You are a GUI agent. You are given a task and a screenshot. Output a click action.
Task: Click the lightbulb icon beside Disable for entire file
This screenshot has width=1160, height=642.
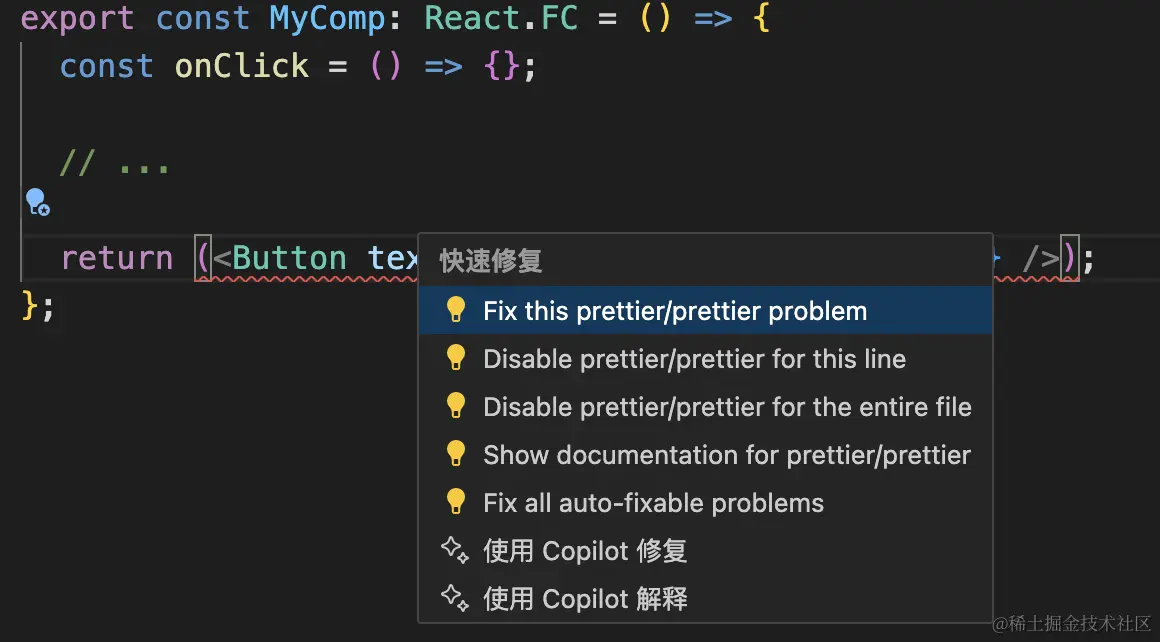point(456,406)
